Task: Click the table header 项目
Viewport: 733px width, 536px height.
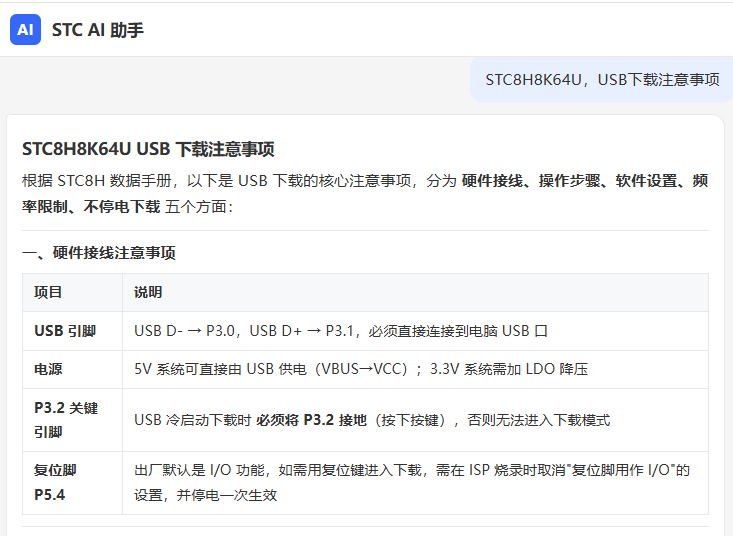Action: [48, 292]
